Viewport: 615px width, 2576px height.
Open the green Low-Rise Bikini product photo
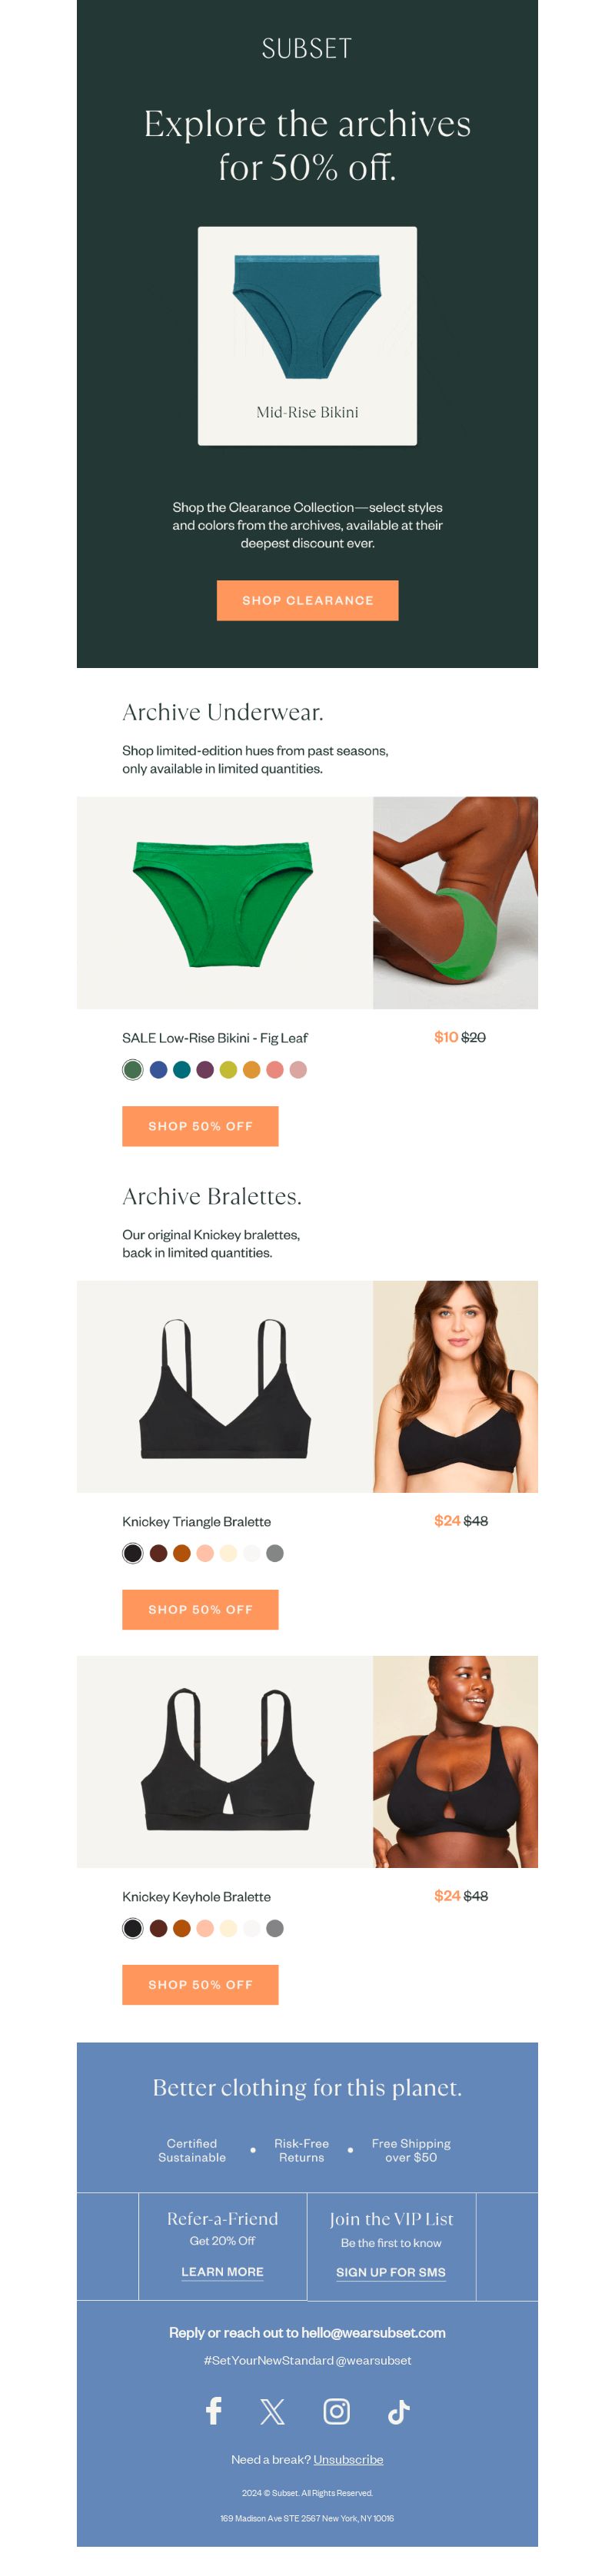pyautogui.click(x=225, y=902)
